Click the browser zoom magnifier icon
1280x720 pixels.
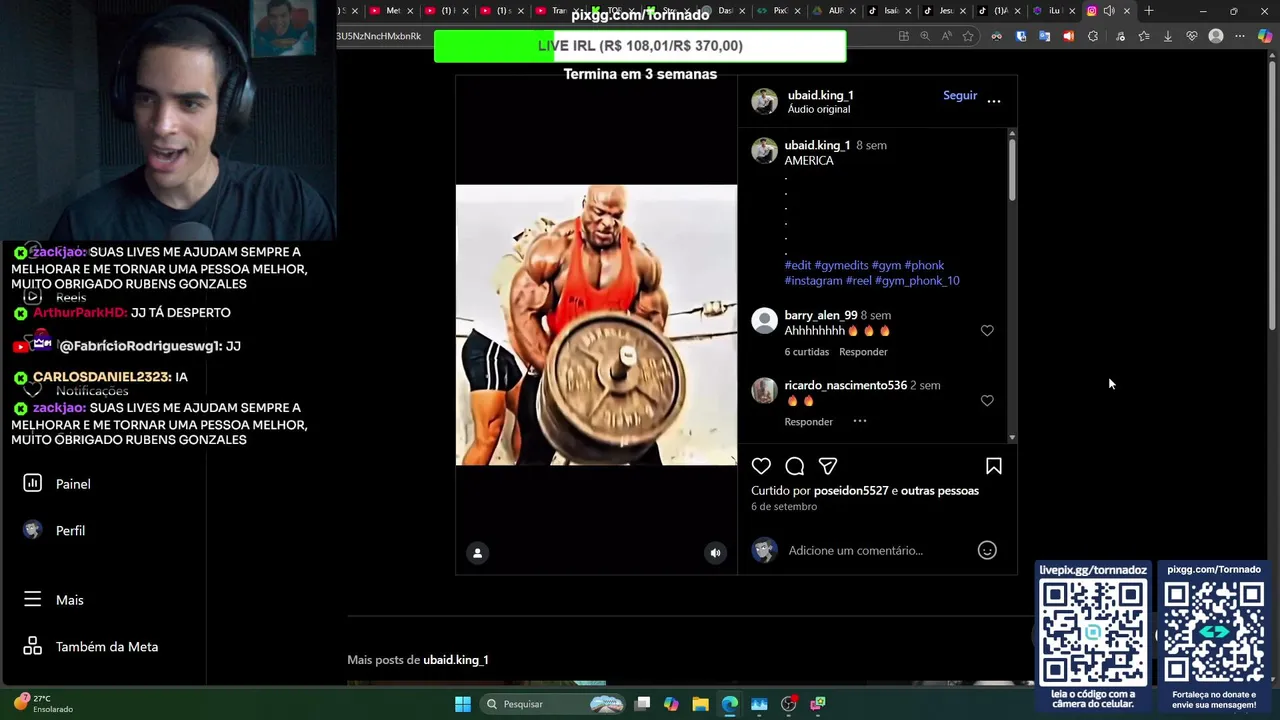925,36
